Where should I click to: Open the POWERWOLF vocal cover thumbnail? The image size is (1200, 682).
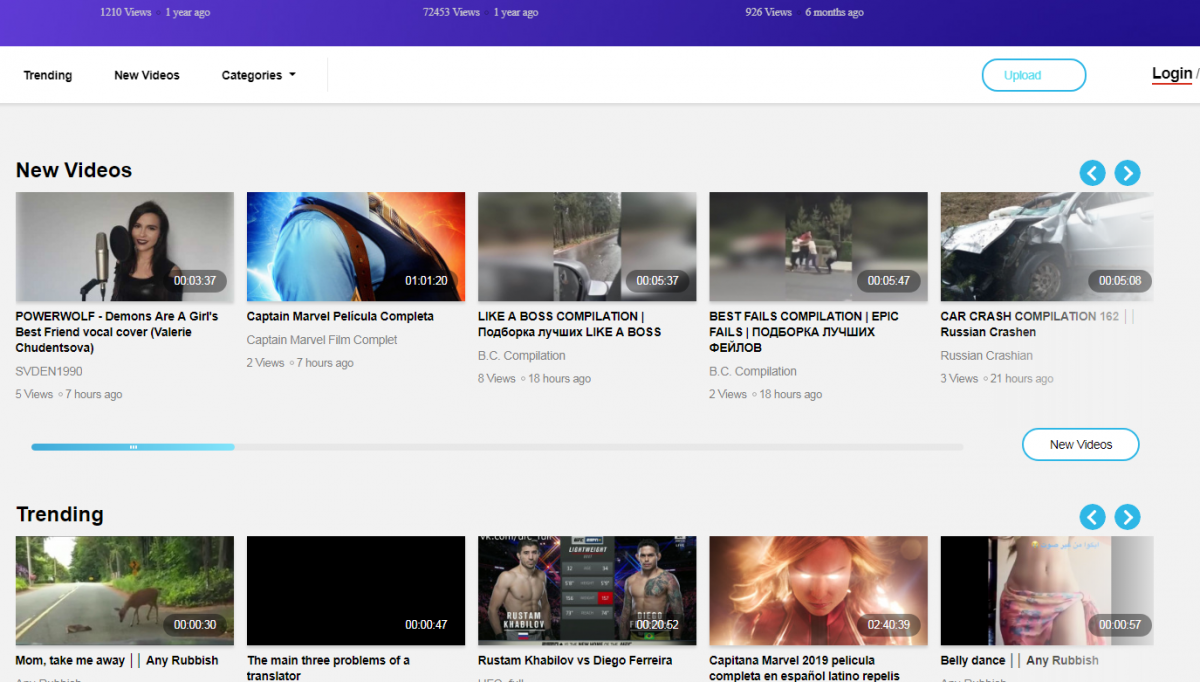pyautogui.click(x=125, y=246)
